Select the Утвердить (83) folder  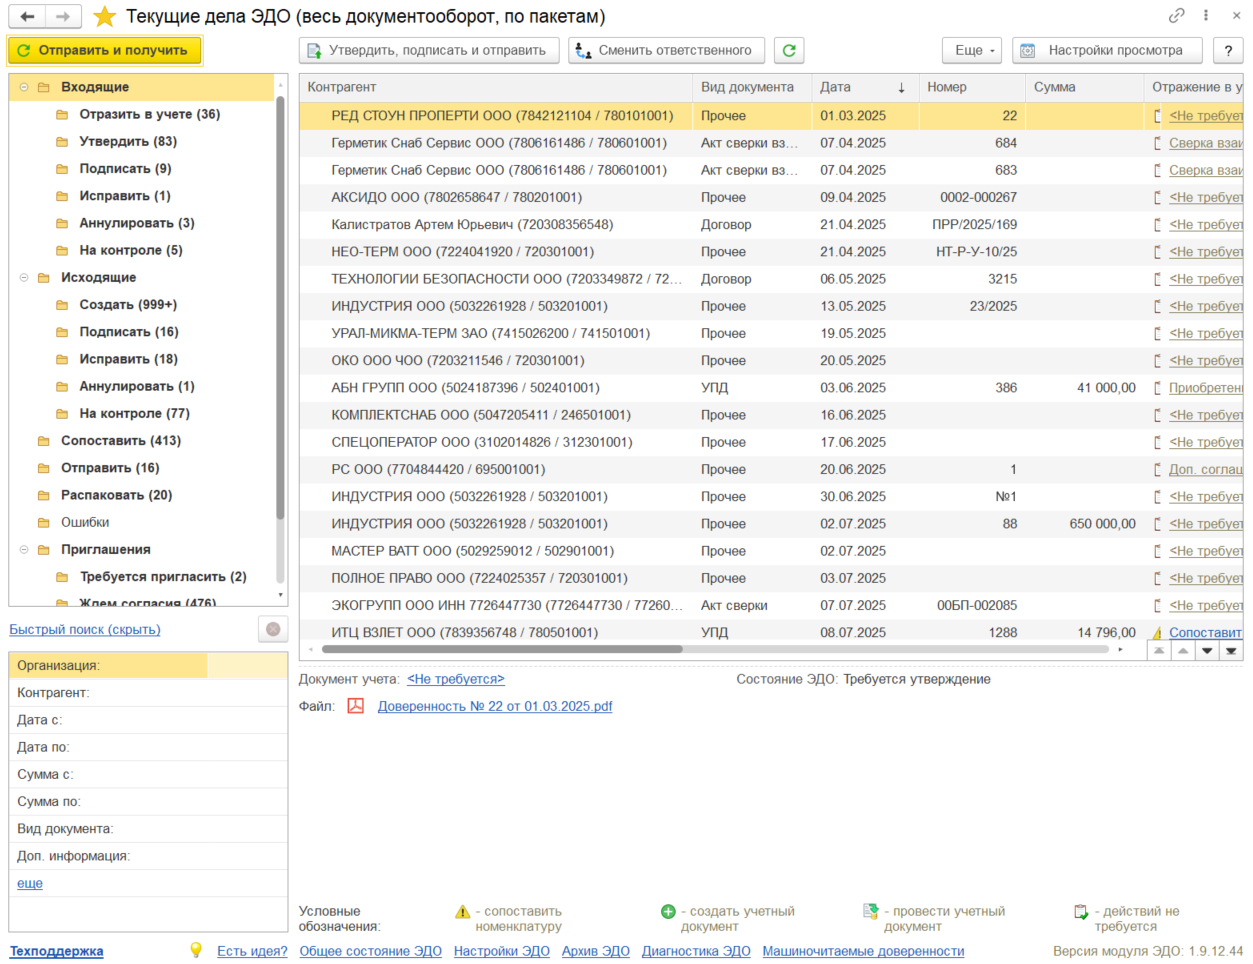click(x=128, y=141)
